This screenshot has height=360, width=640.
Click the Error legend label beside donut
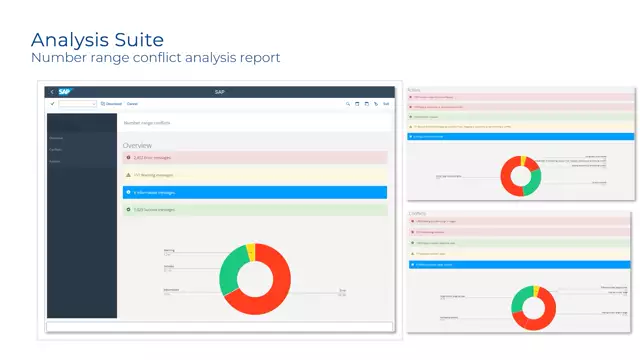point(342,291)
